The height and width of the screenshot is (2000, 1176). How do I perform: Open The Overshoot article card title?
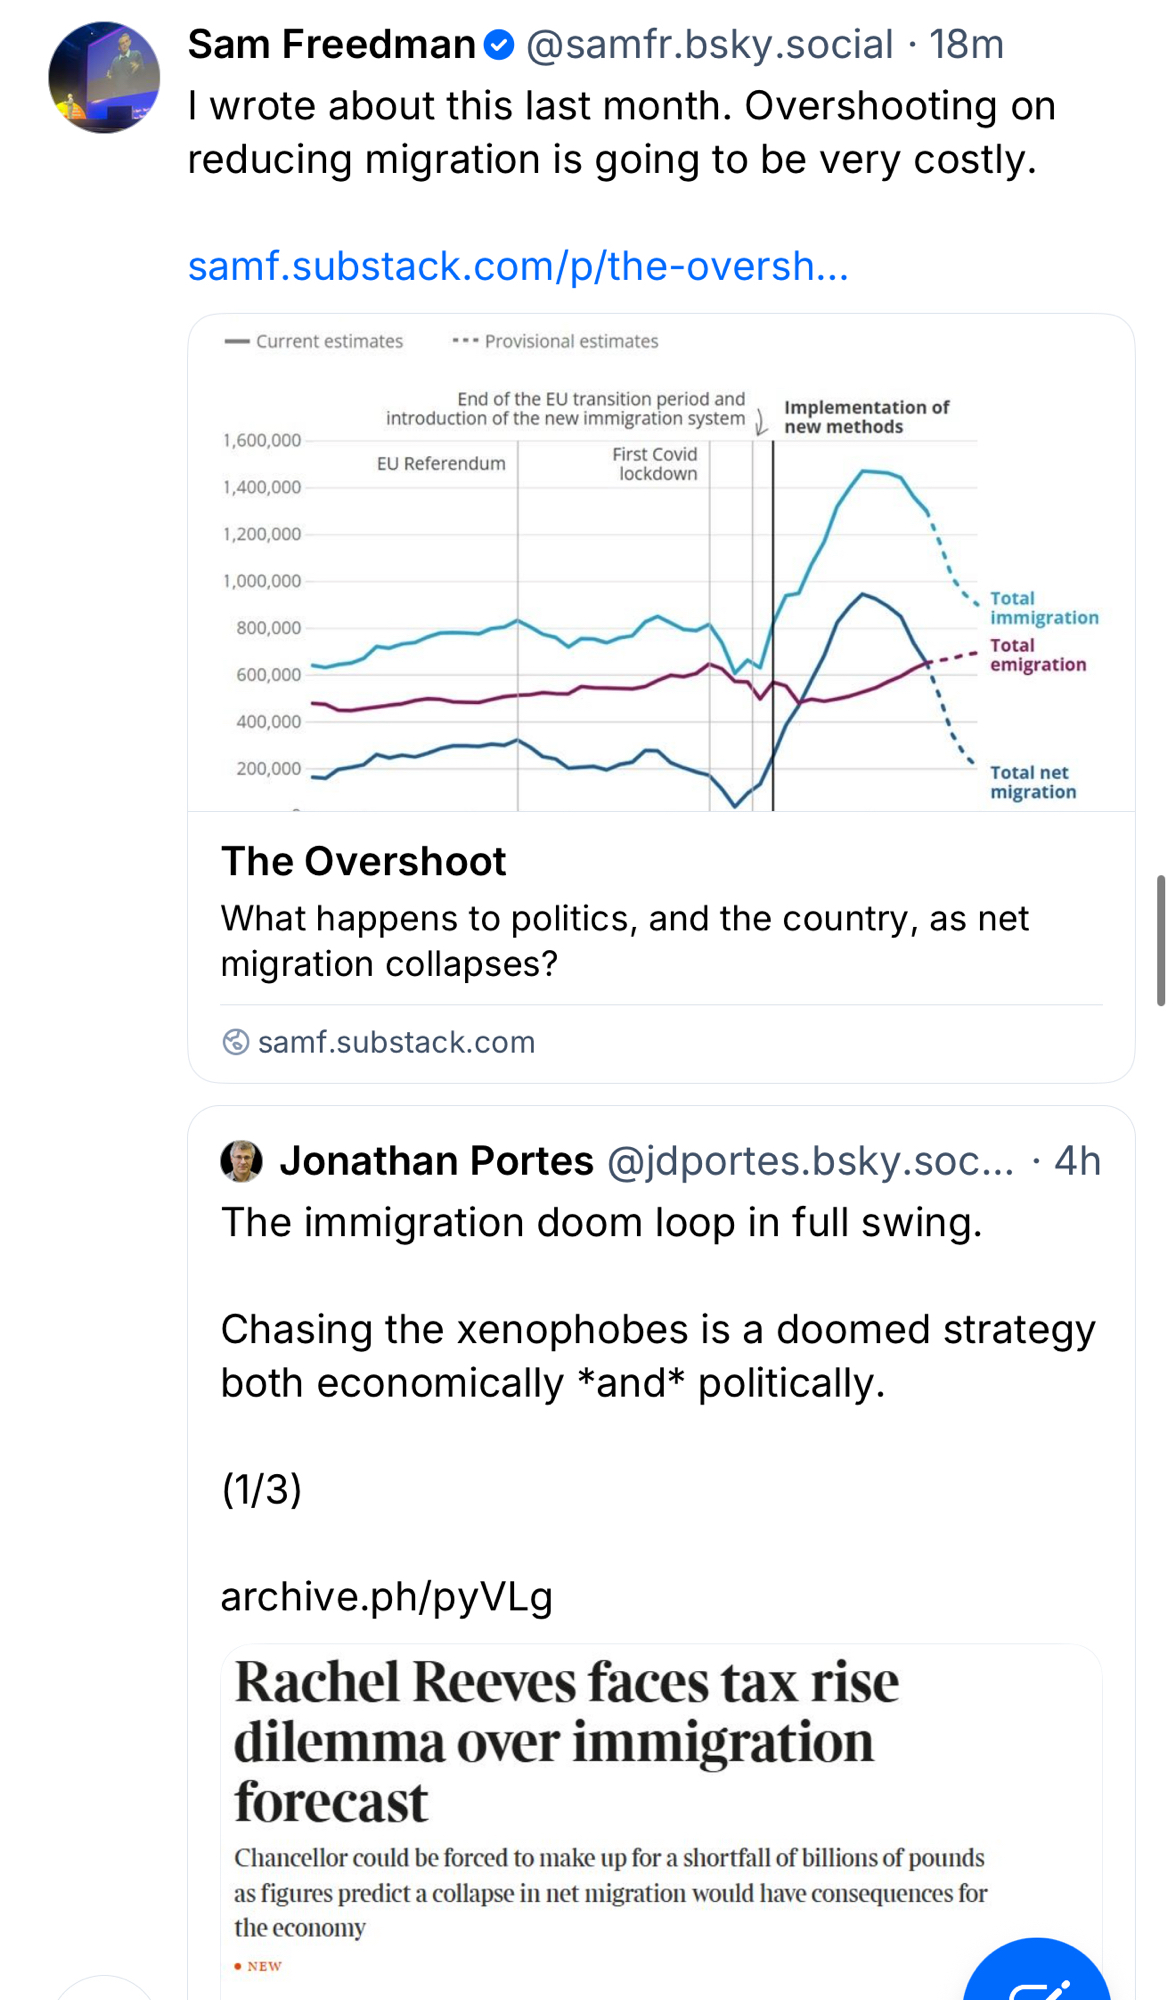tap(363, 861)
